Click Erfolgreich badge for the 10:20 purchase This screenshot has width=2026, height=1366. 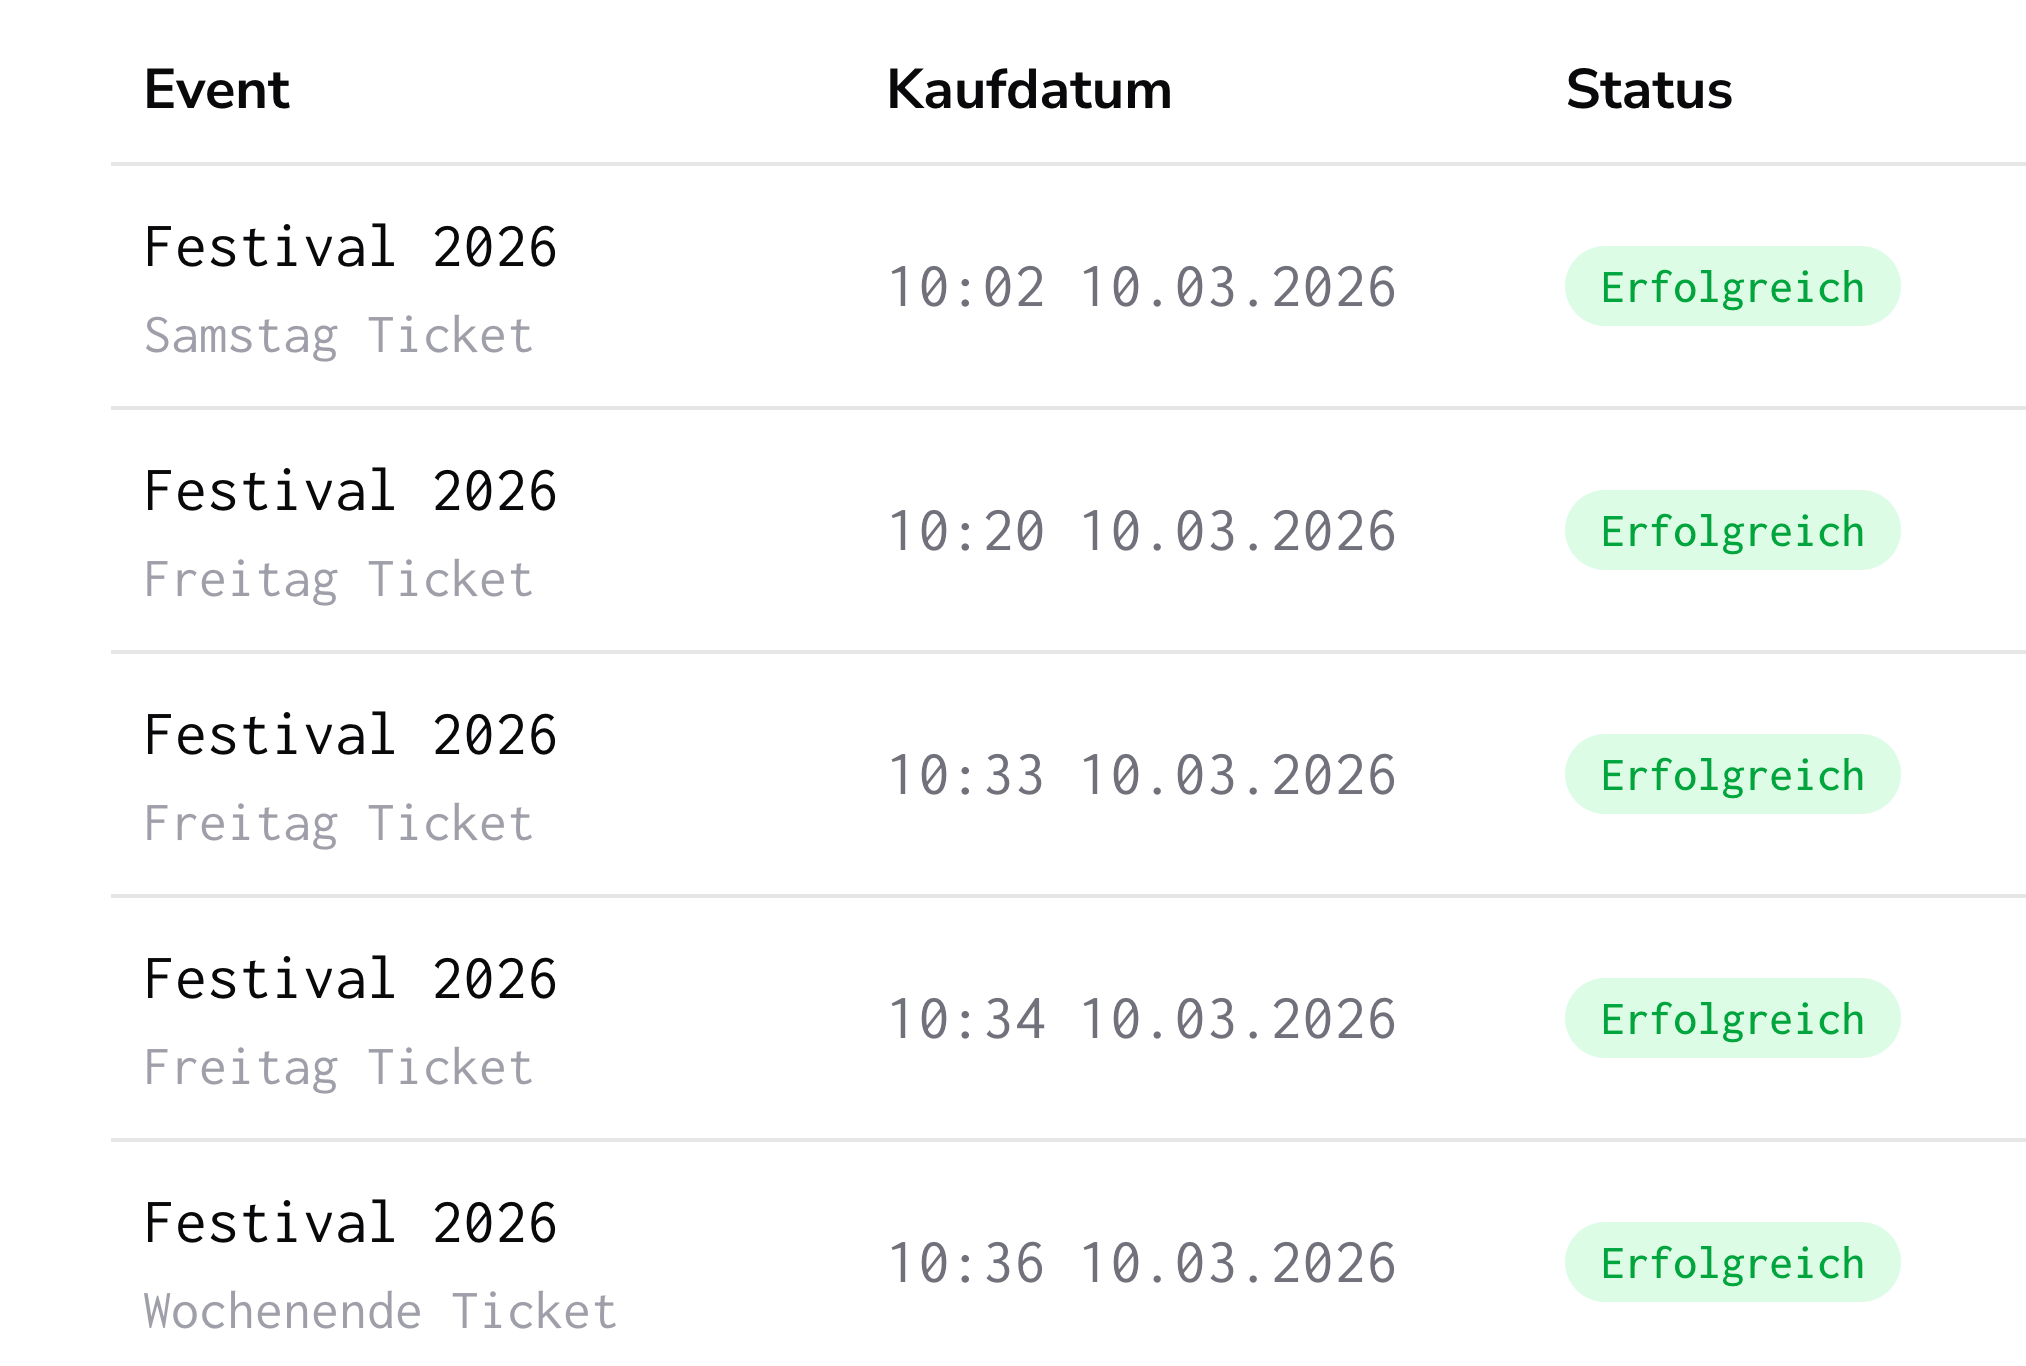1732,531
